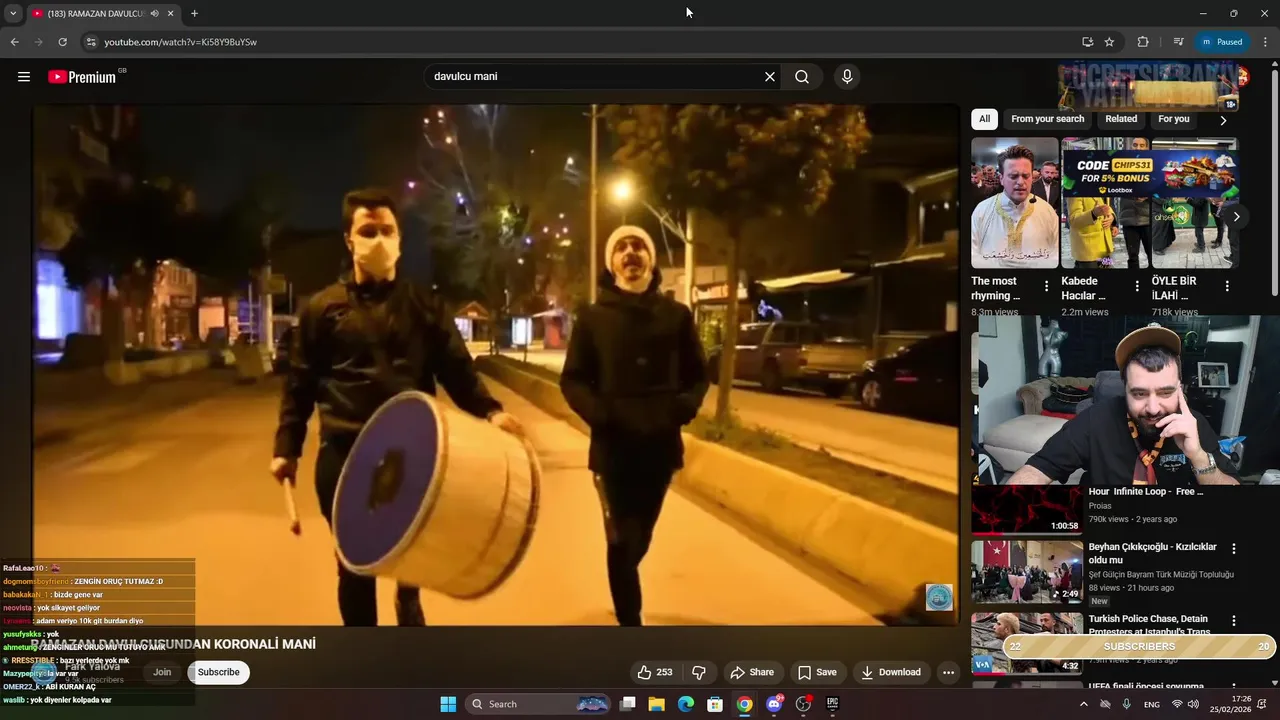Open File Explorer from taskbar
Image resolution: width=1280 pixels, height=720 pixels.
point(657,704)
